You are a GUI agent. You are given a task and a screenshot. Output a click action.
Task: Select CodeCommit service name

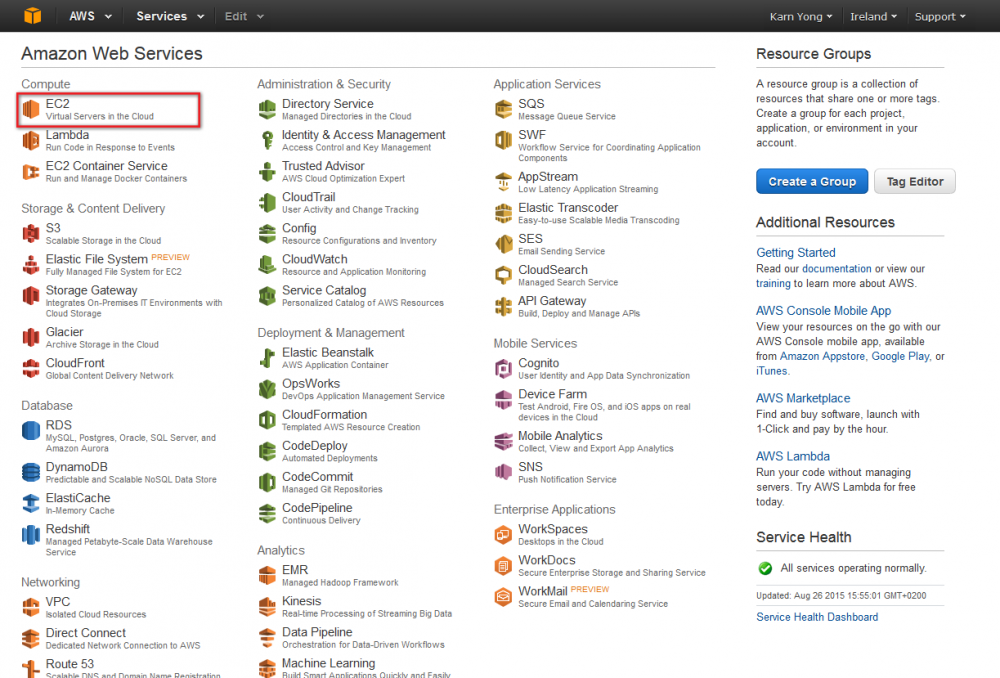(x=318, y=476)
